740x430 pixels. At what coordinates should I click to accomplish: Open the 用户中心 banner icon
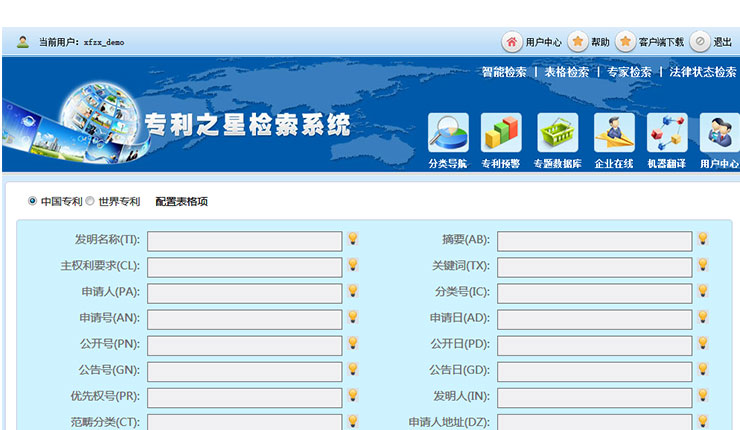tap(719, 133)
